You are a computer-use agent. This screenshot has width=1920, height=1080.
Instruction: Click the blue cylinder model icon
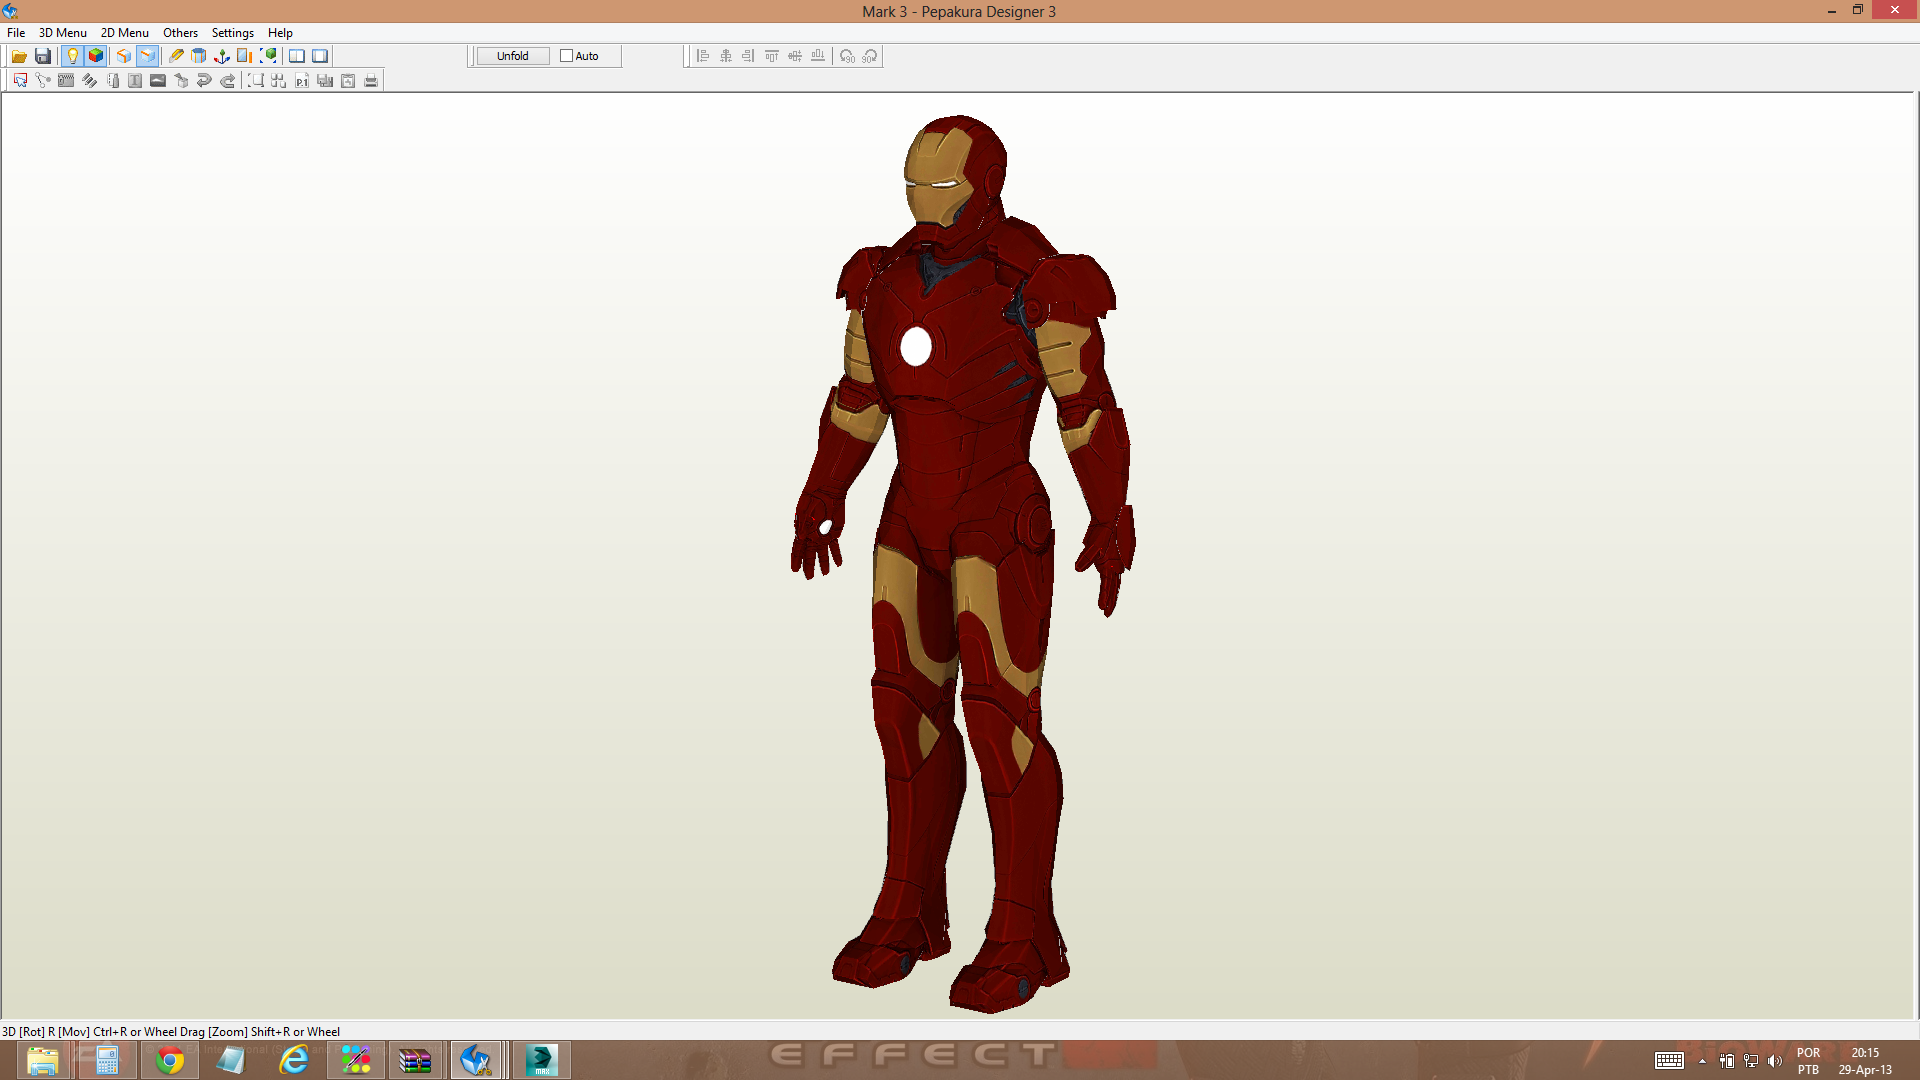point(199,56)
